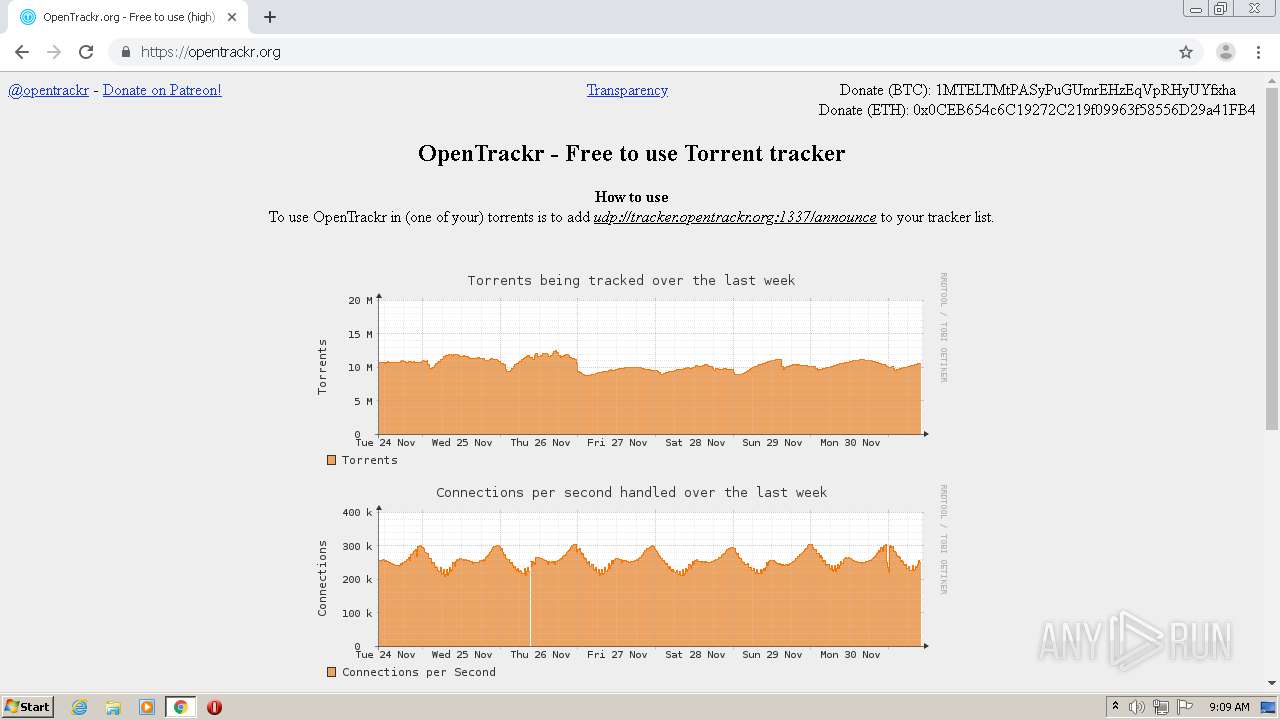Open the Donate on Patreon link
The height and width of the screenshot is (720, 1280).
[x=162, y=90]
